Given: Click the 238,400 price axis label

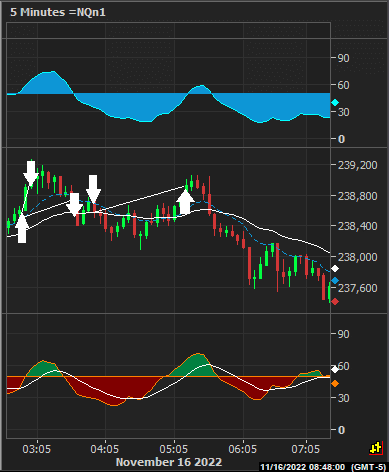Looking at the screenshot, I should (x=358, y=226).
